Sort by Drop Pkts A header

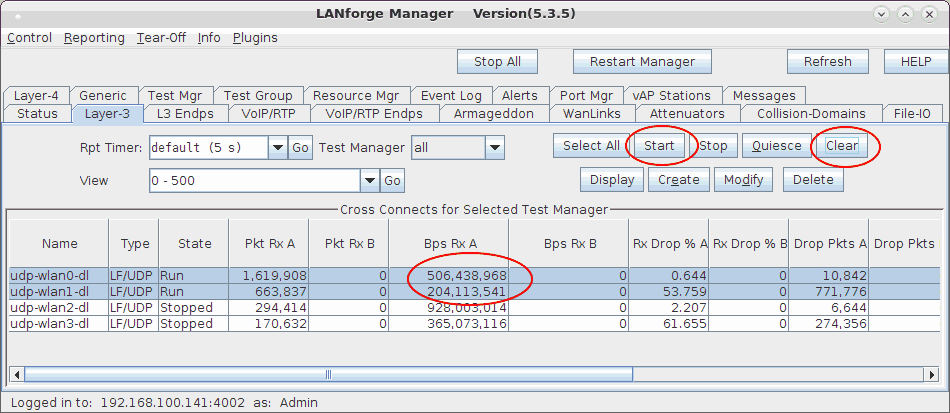[829, 243]
